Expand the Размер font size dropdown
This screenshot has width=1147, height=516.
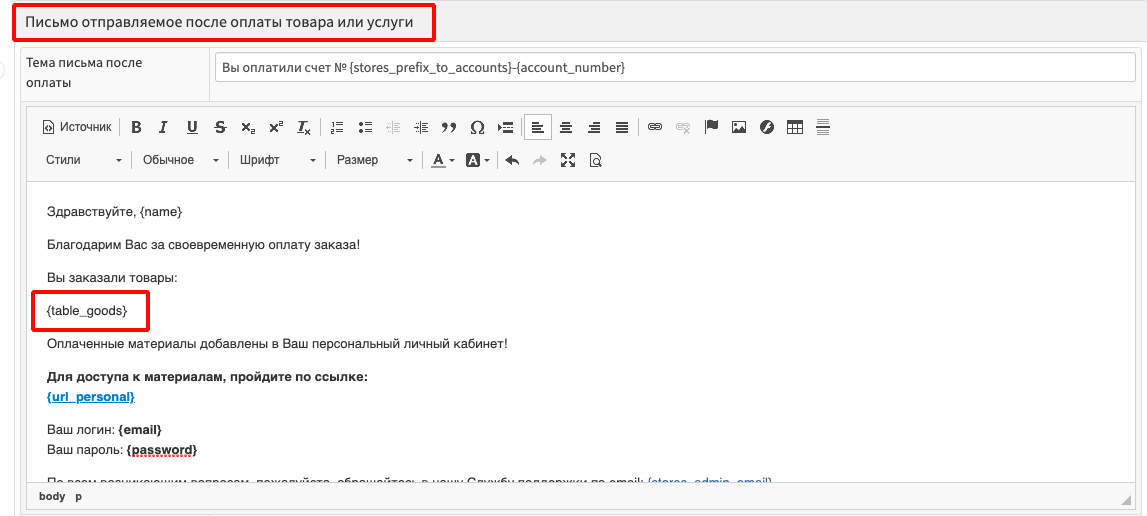click(374, 160)
